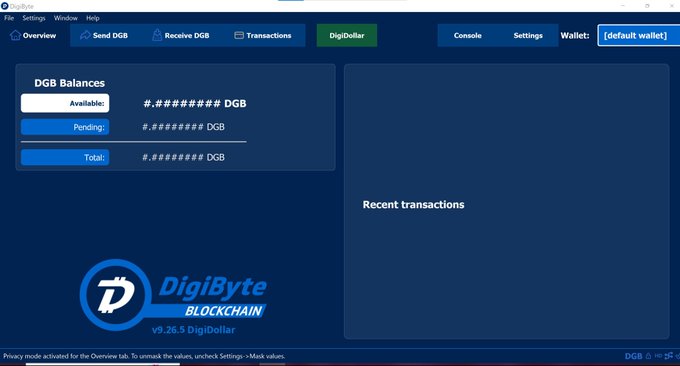Click the masked Pending DGB amount
Screen dimensions: 680x366
[x=183, y=127]
